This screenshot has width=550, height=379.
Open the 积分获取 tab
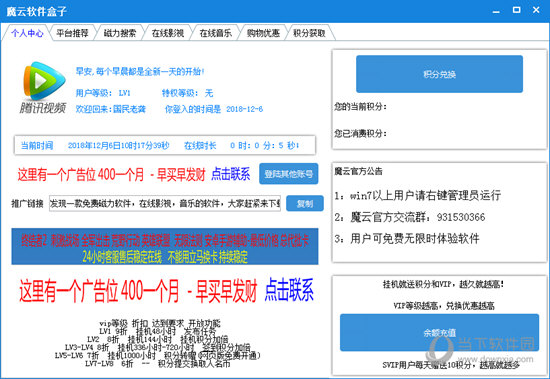(x=310, y=33)
